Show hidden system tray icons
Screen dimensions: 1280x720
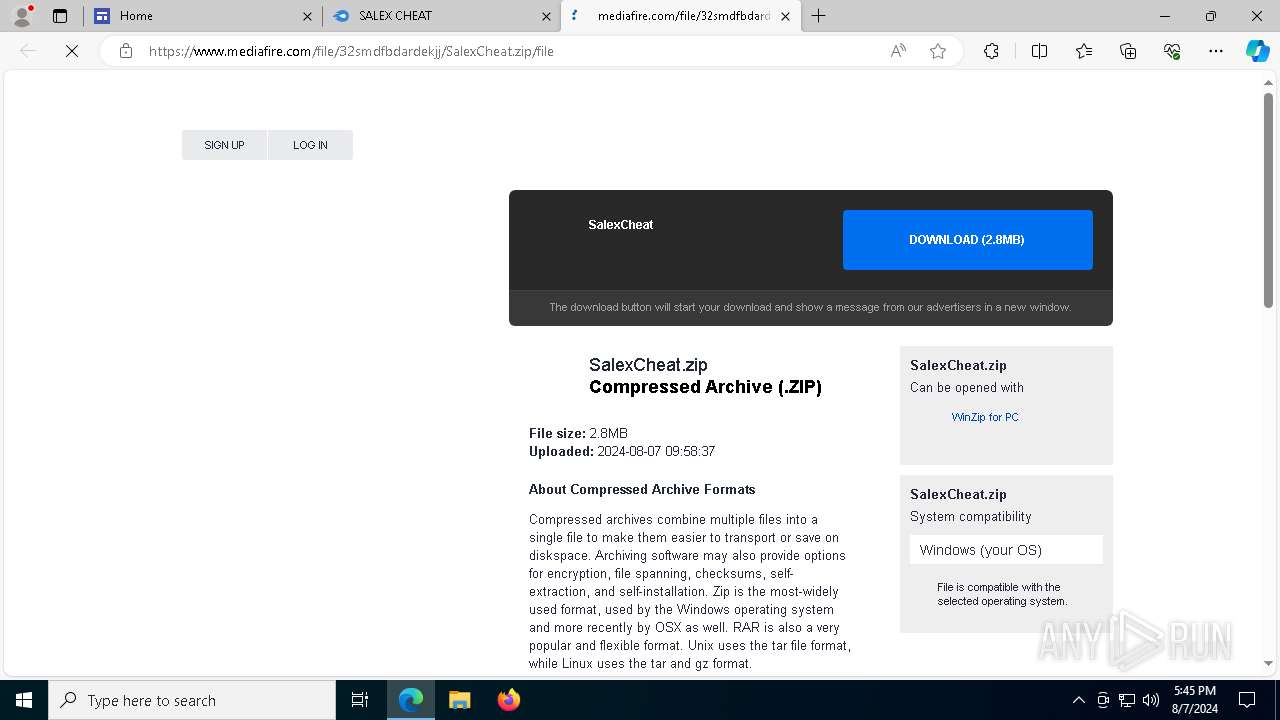(x=1078, y=700)
